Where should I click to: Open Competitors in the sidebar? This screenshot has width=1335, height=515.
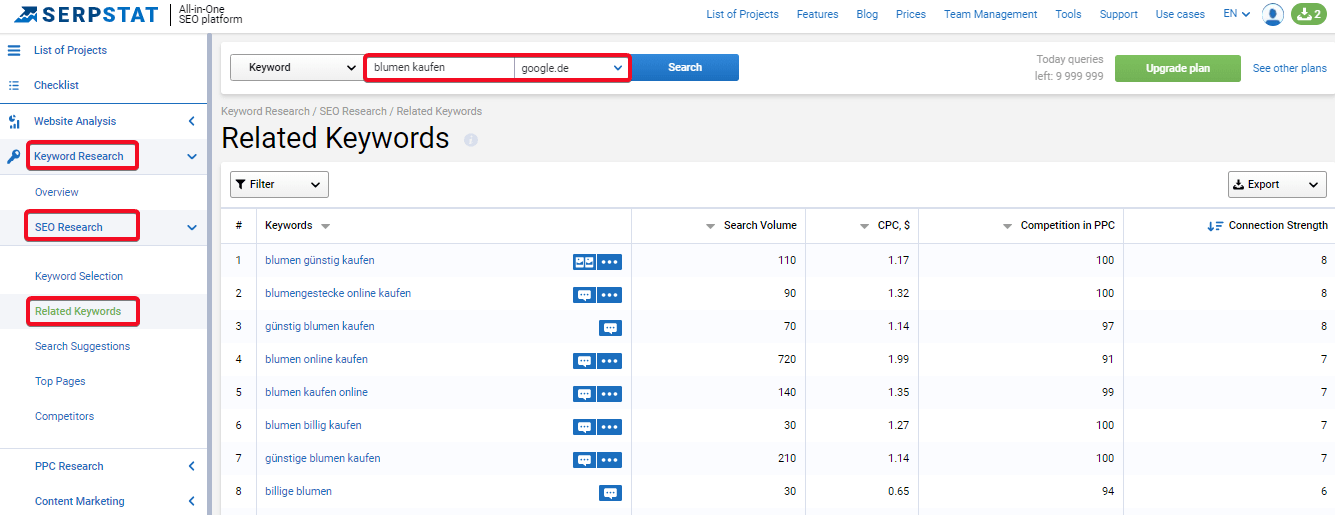click(x=64, y=416)
